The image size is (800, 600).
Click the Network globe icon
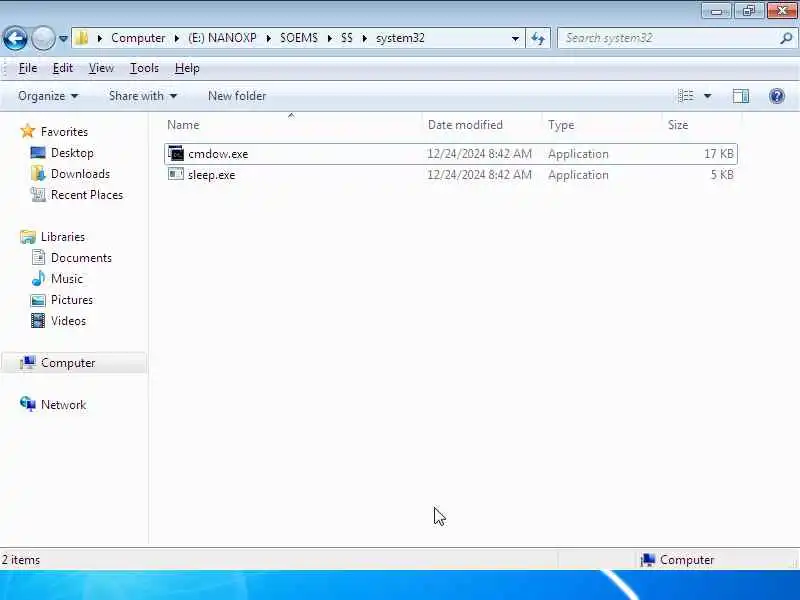tap(28, 404)
